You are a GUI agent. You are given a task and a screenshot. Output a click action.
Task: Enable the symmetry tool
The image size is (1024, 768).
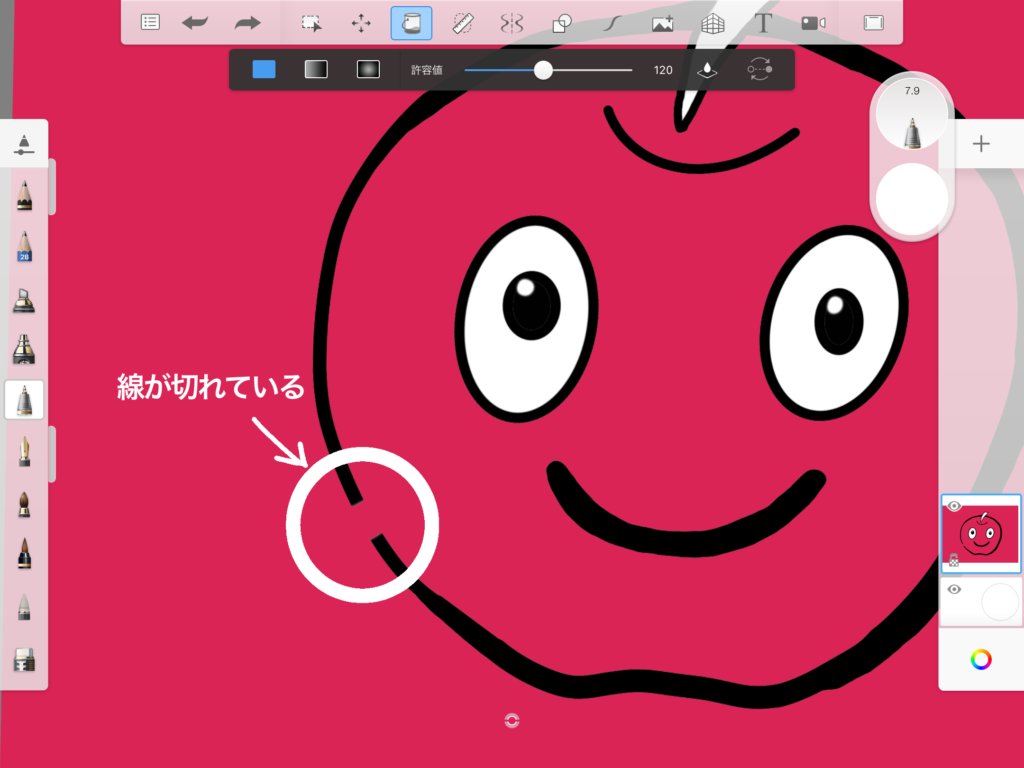[x=511, y=23]
